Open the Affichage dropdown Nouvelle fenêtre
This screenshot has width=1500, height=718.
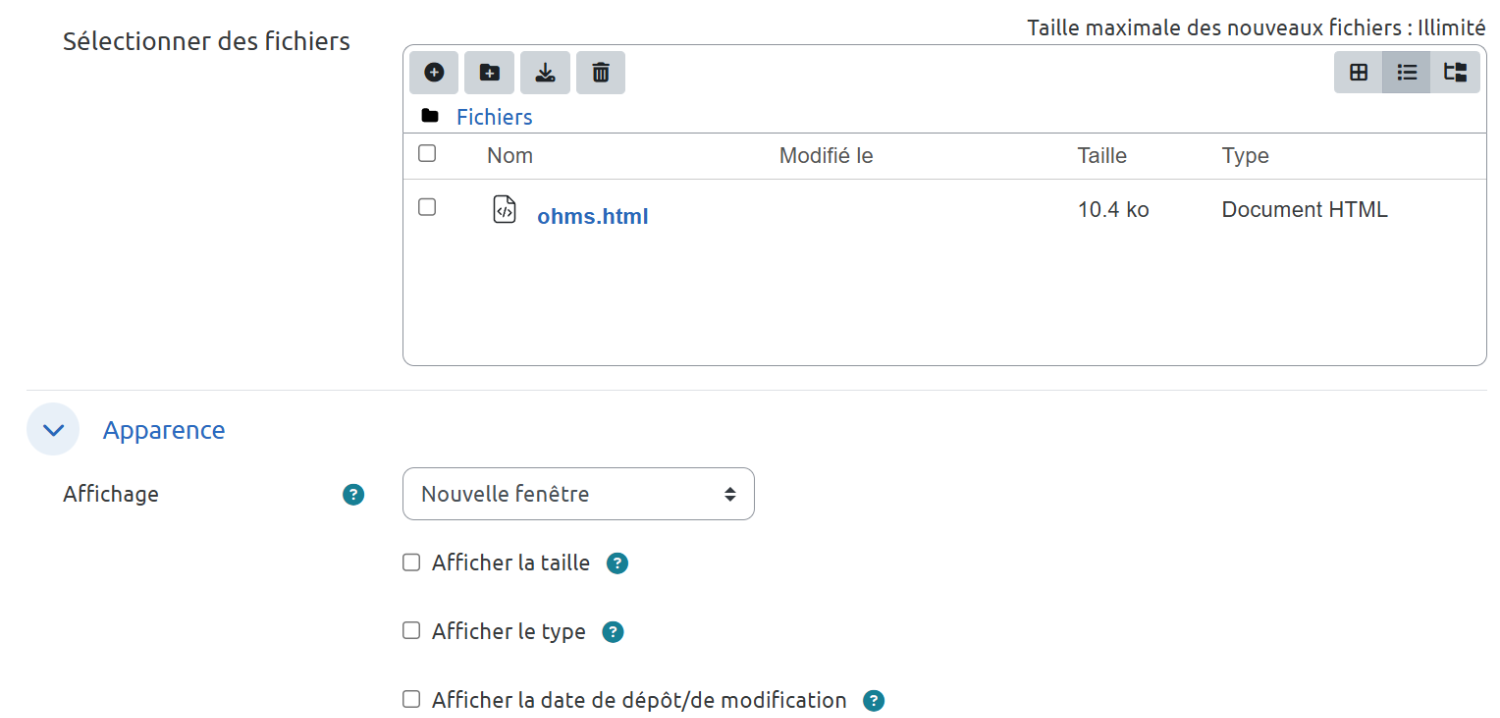[x=578, y=494]
